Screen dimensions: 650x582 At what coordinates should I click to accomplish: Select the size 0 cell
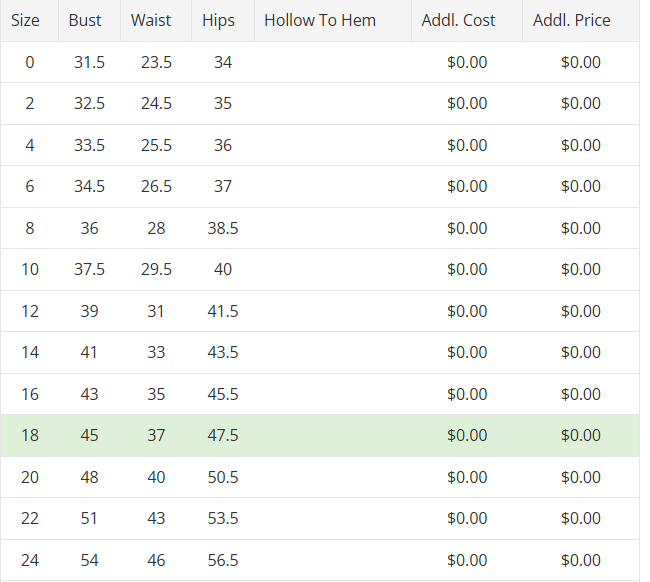tap(30, 62)
